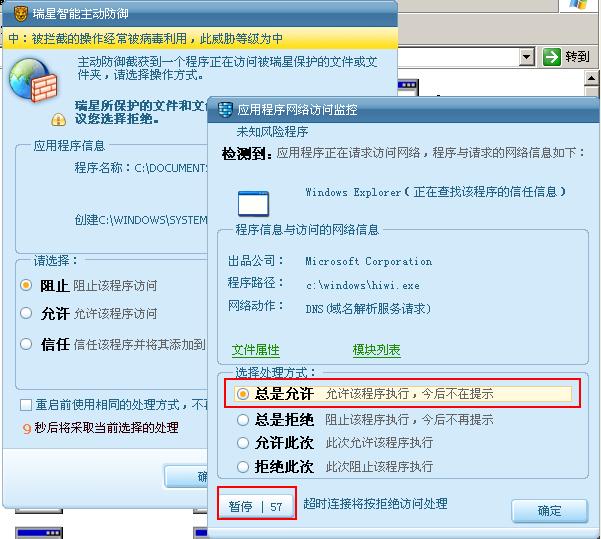Click the Rising lion shield title icon
The height and width of the screenshot is (539, 601).
pos(21,14)
